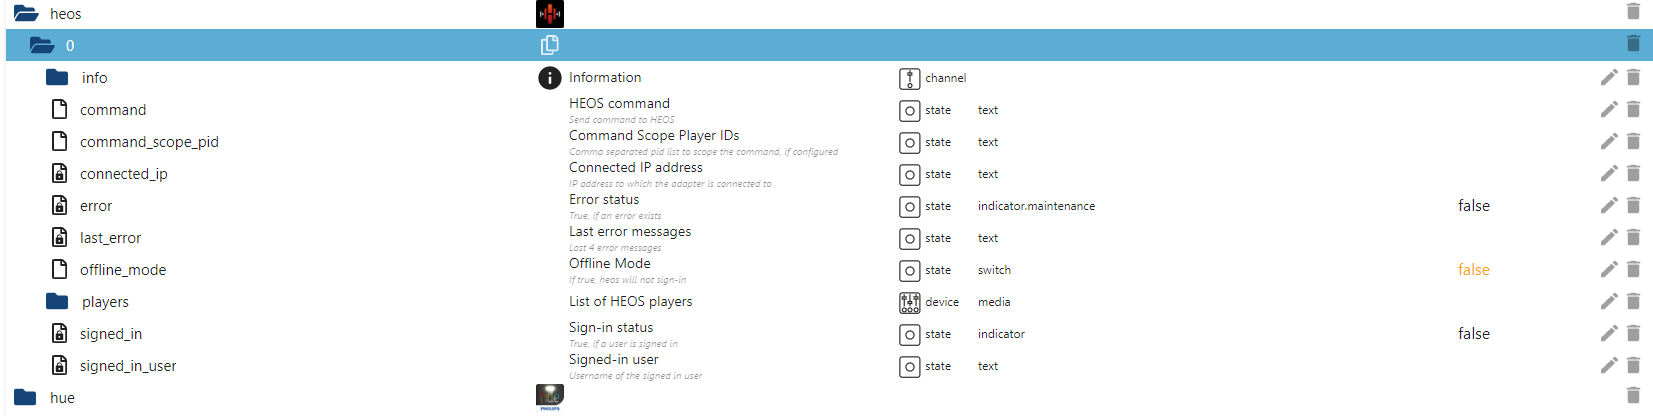1653x416 pixels.
Task: Click the signed_in false value
Action: (x=1473, y=334)
